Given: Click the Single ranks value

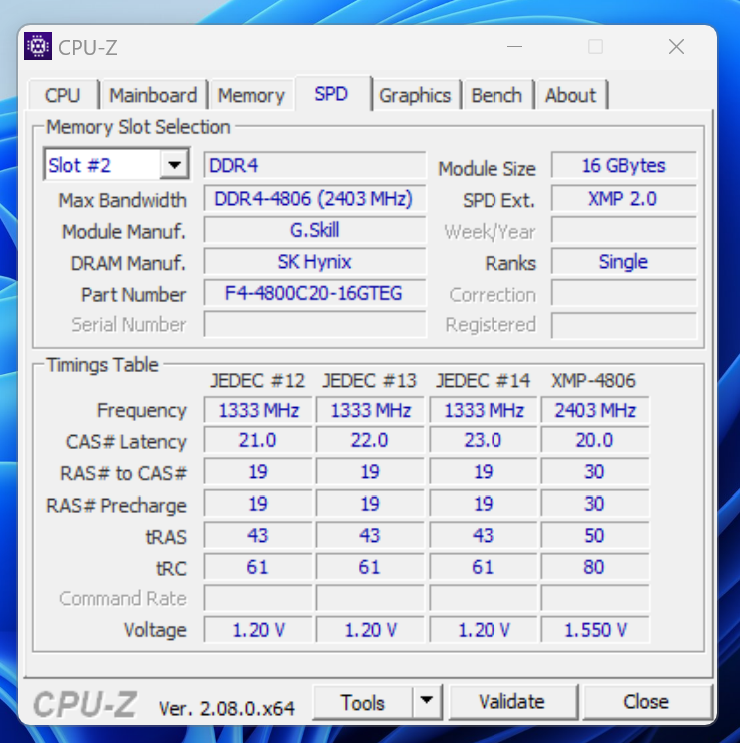Looking at the screenshot, I should pyautogui.click(x=623, y=262).
